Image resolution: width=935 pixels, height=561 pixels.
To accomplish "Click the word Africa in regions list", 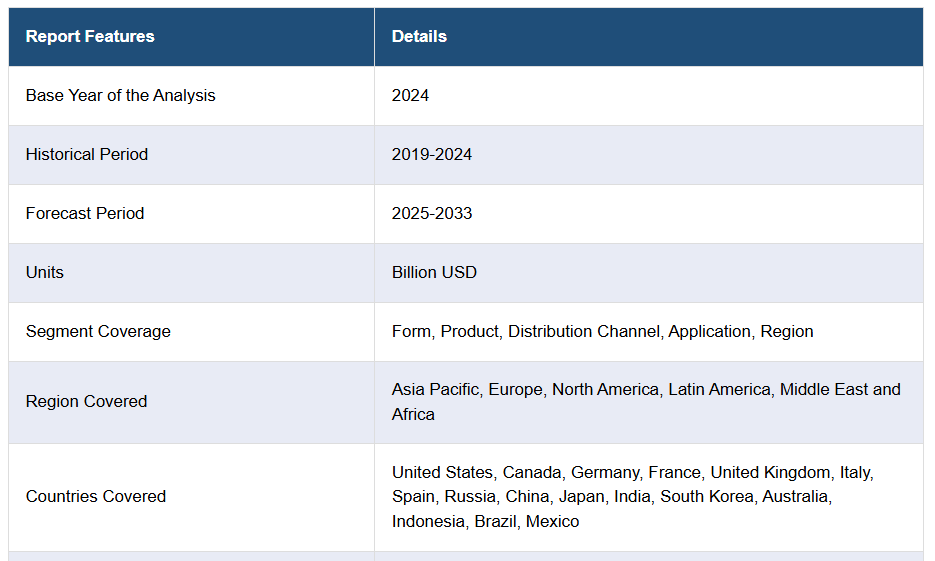I will [x=413, y=415].
